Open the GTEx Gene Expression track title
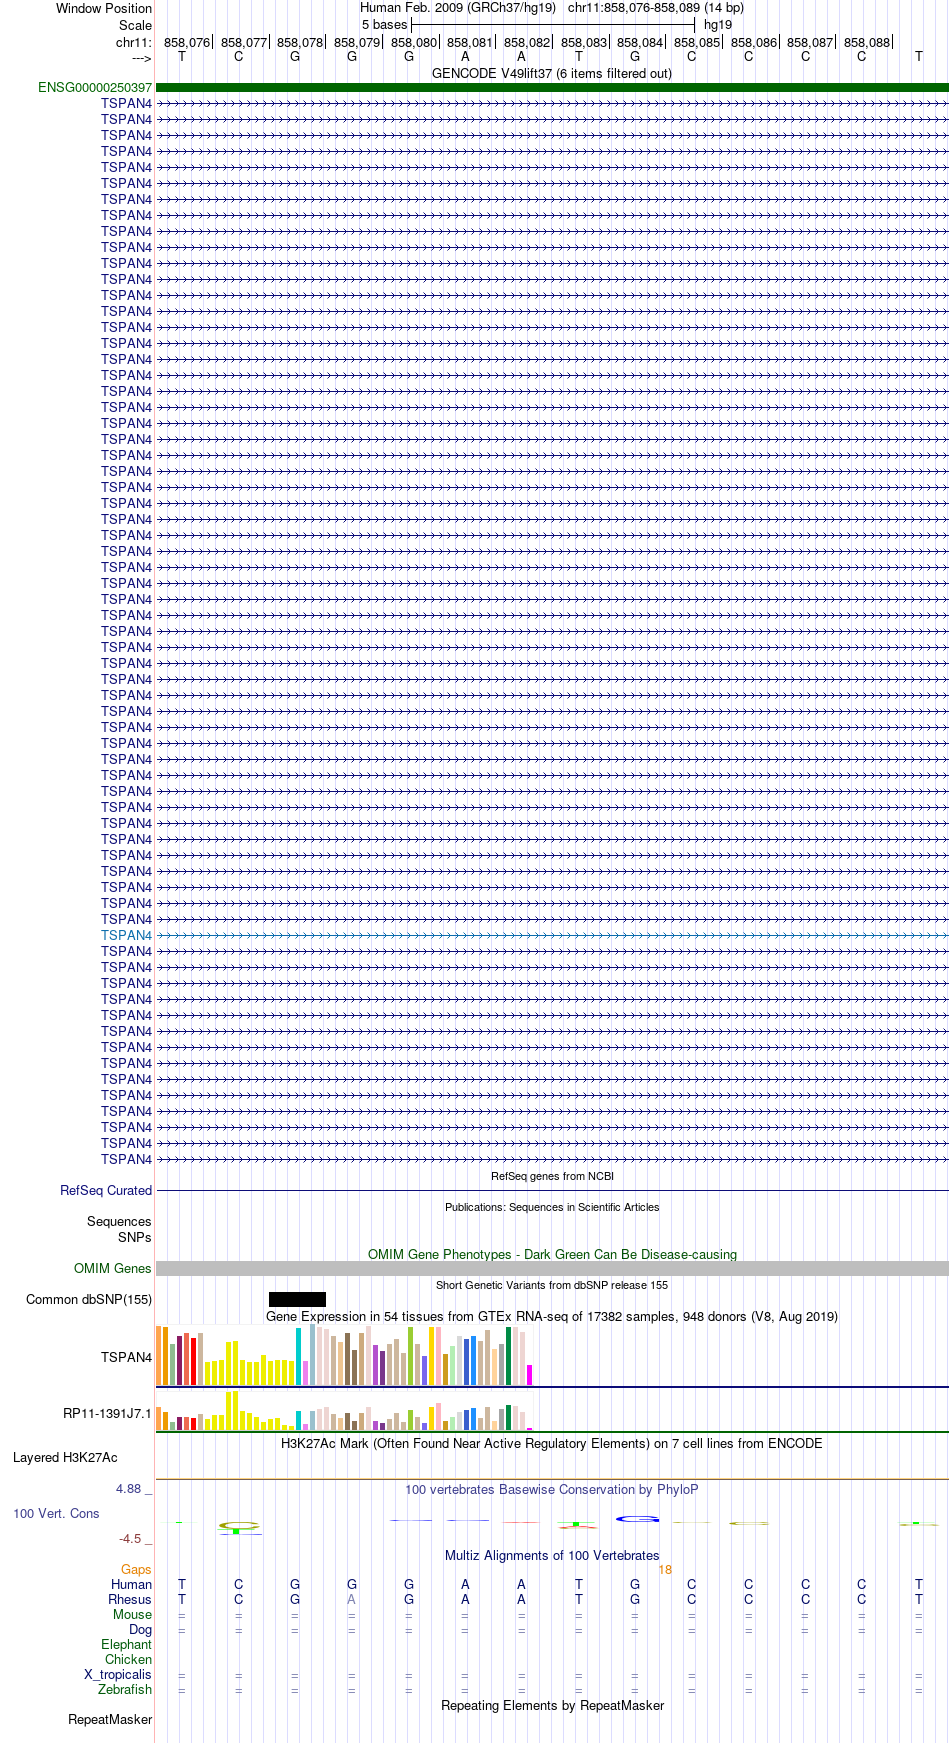 point(552,1316)
